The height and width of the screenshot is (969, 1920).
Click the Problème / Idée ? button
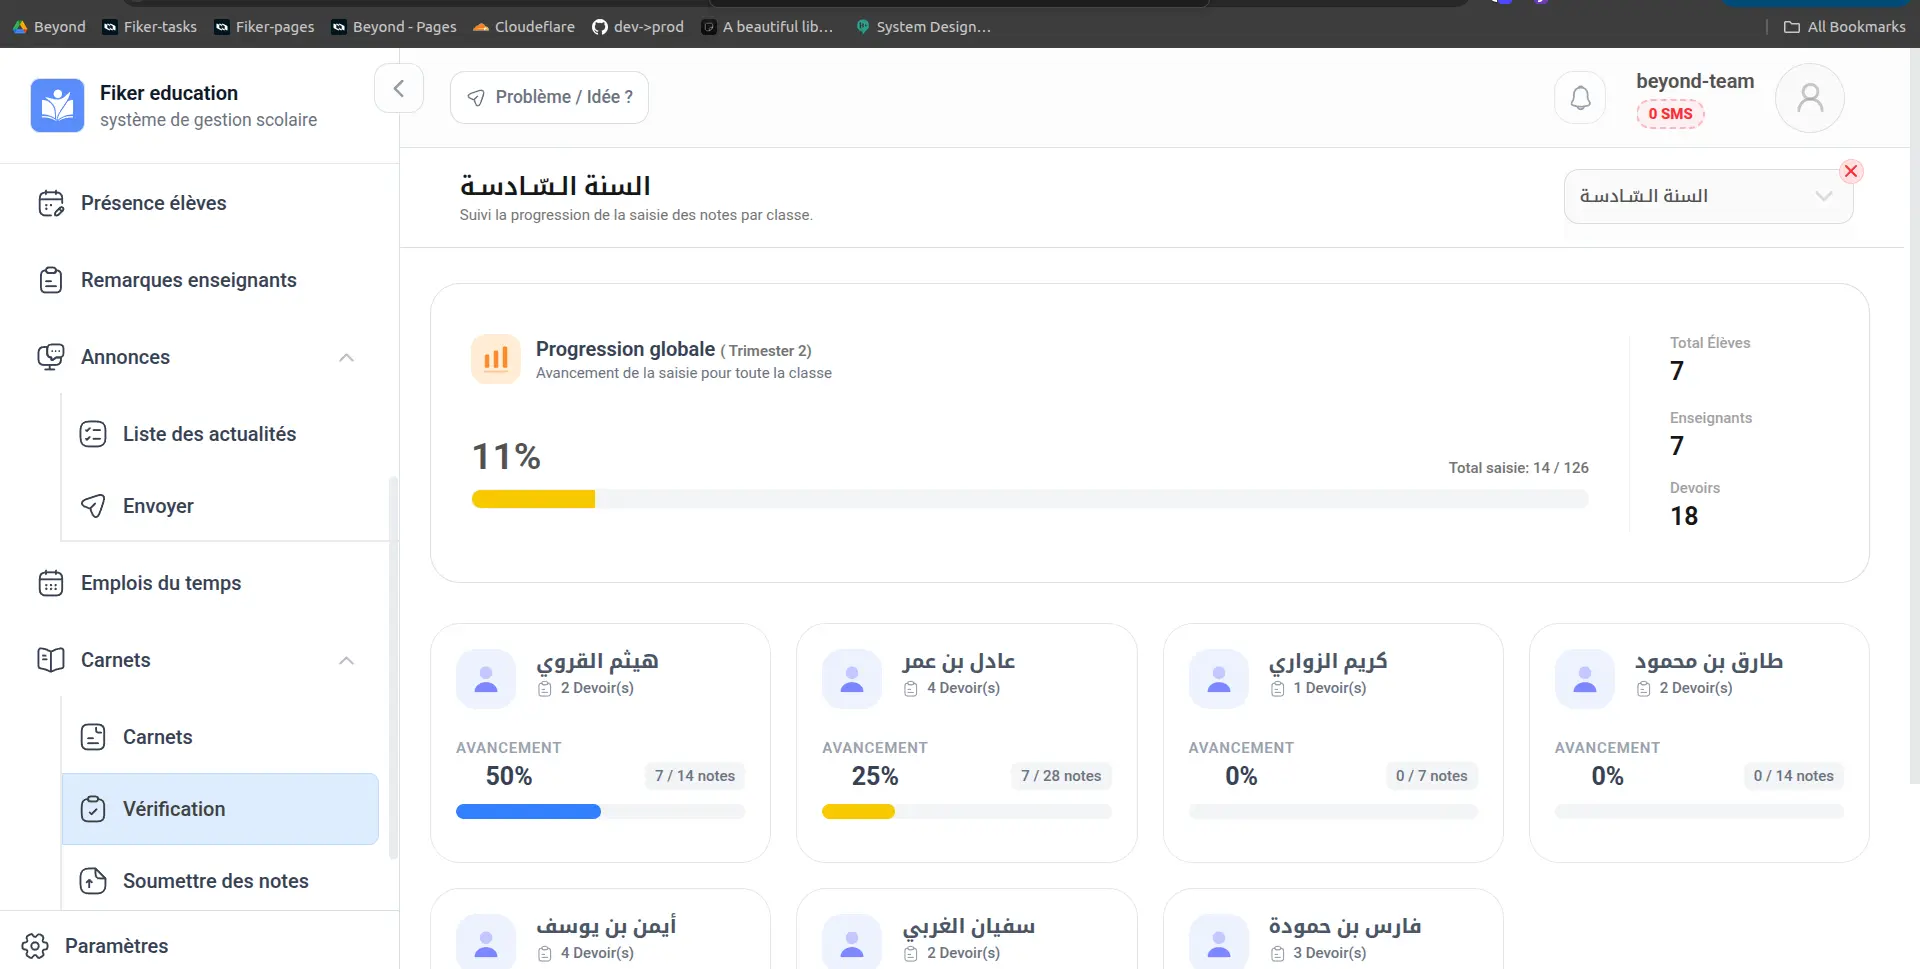click(x=549, y=97)
